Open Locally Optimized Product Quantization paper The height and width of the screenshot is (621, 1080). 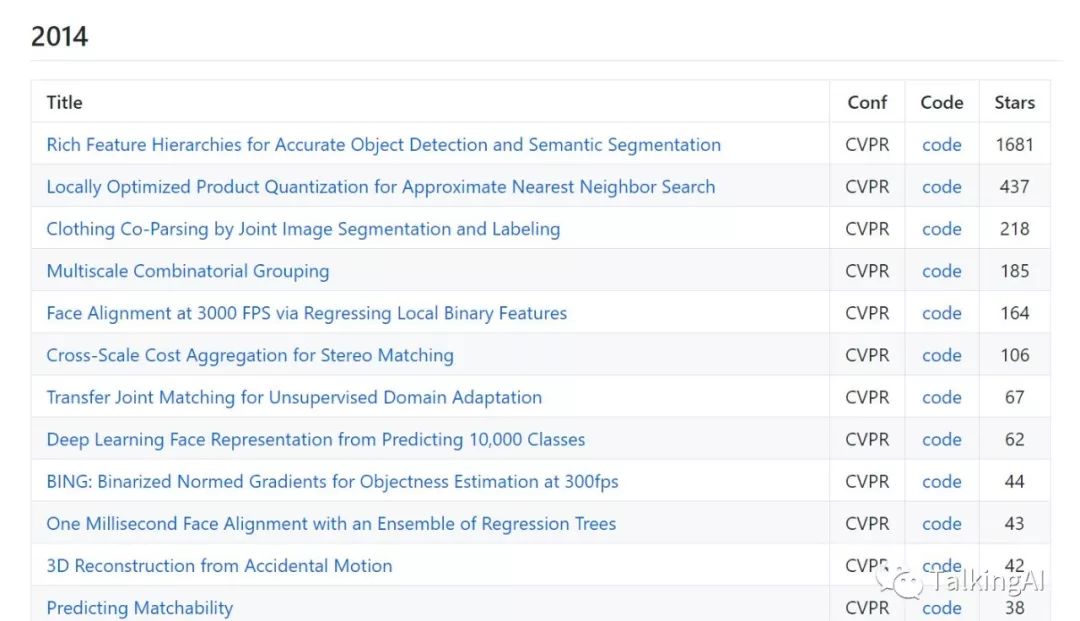tap(380, 187)
